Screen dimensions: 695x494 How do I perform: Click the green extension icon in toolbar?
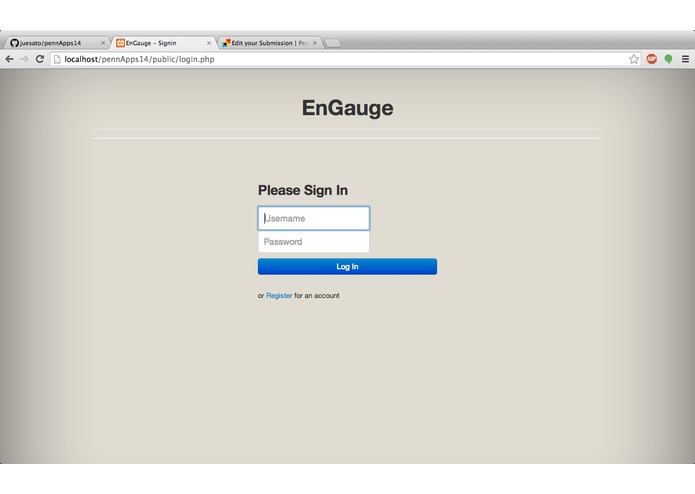668,59
